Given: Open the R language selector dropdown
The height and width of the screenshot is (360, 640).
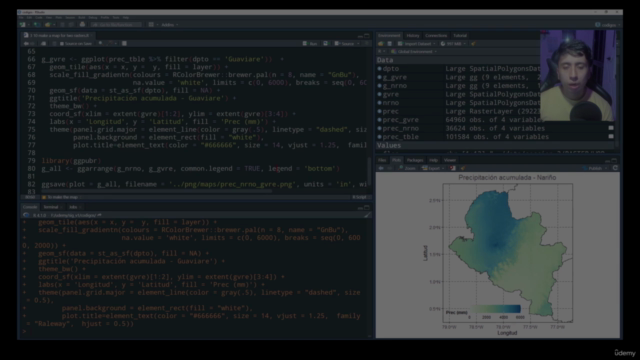Looking at the screenshot, I should [x=381, y=52].
